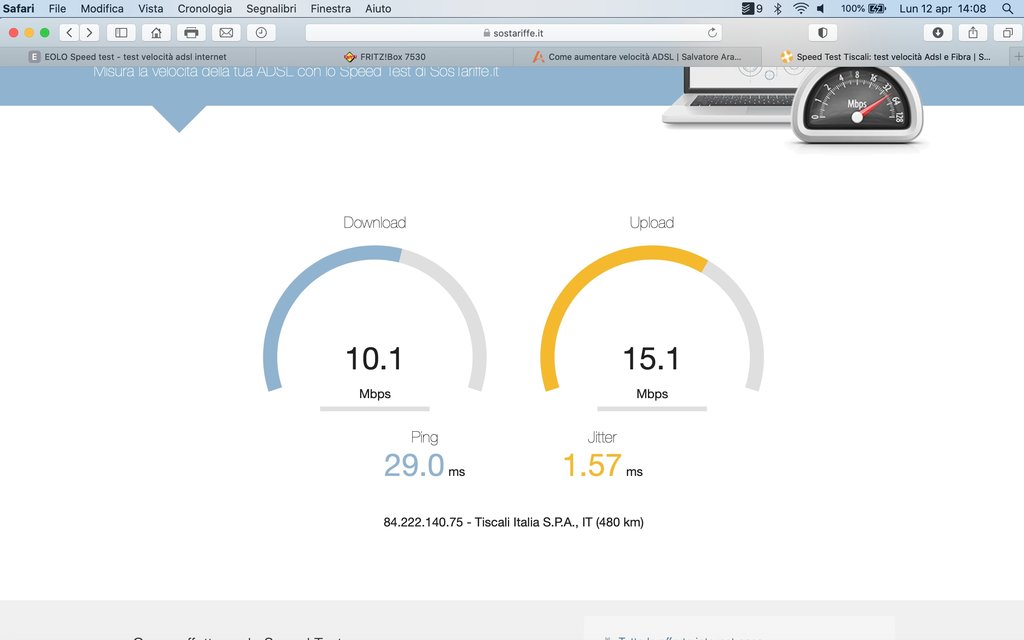Screen dimensions: 1024x640
Task: Switch to FRITZ!Box 7530 tab
Action: click(384, 57)
